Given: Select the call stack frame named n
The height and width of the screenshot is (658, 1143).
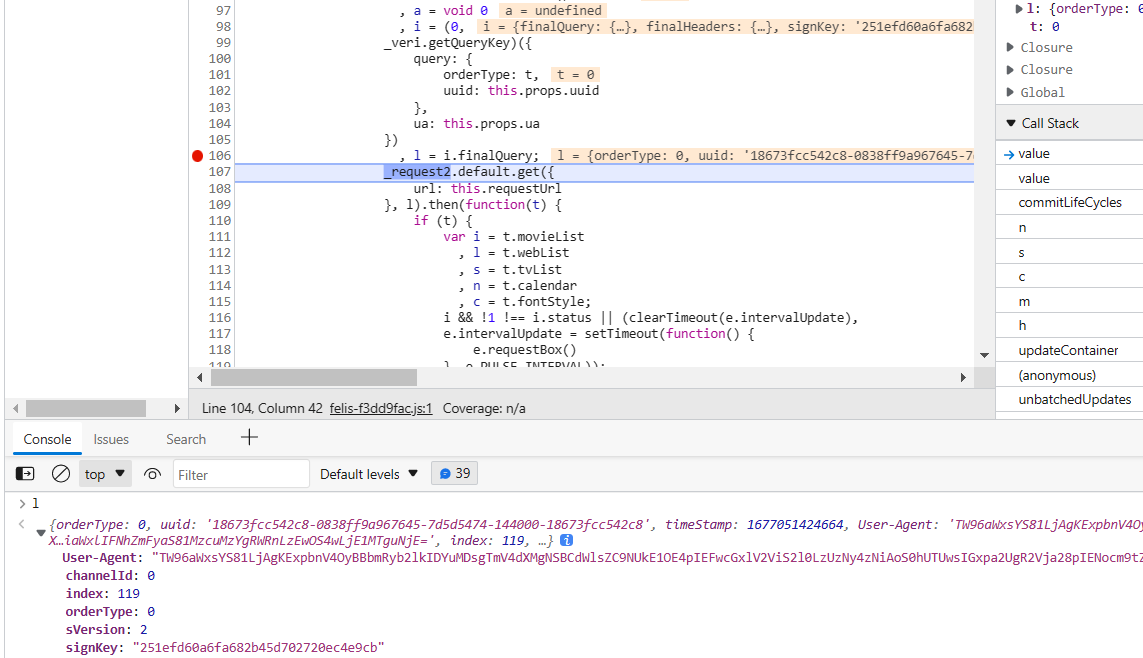Looking at the screenshot, I should 1069,228.
